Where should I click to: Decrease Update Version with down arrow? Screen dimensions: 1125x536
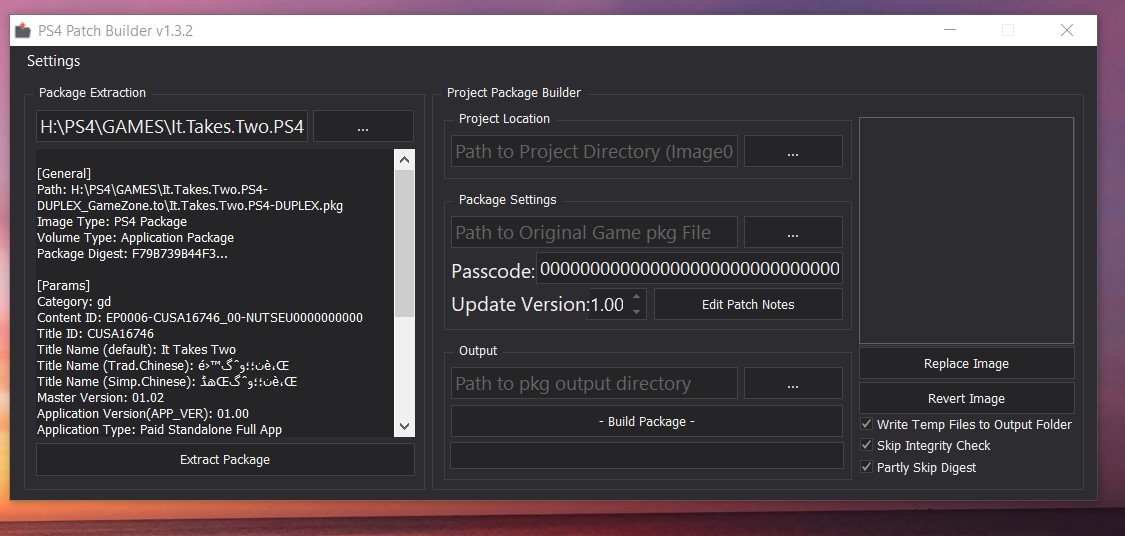click(636, 312)
